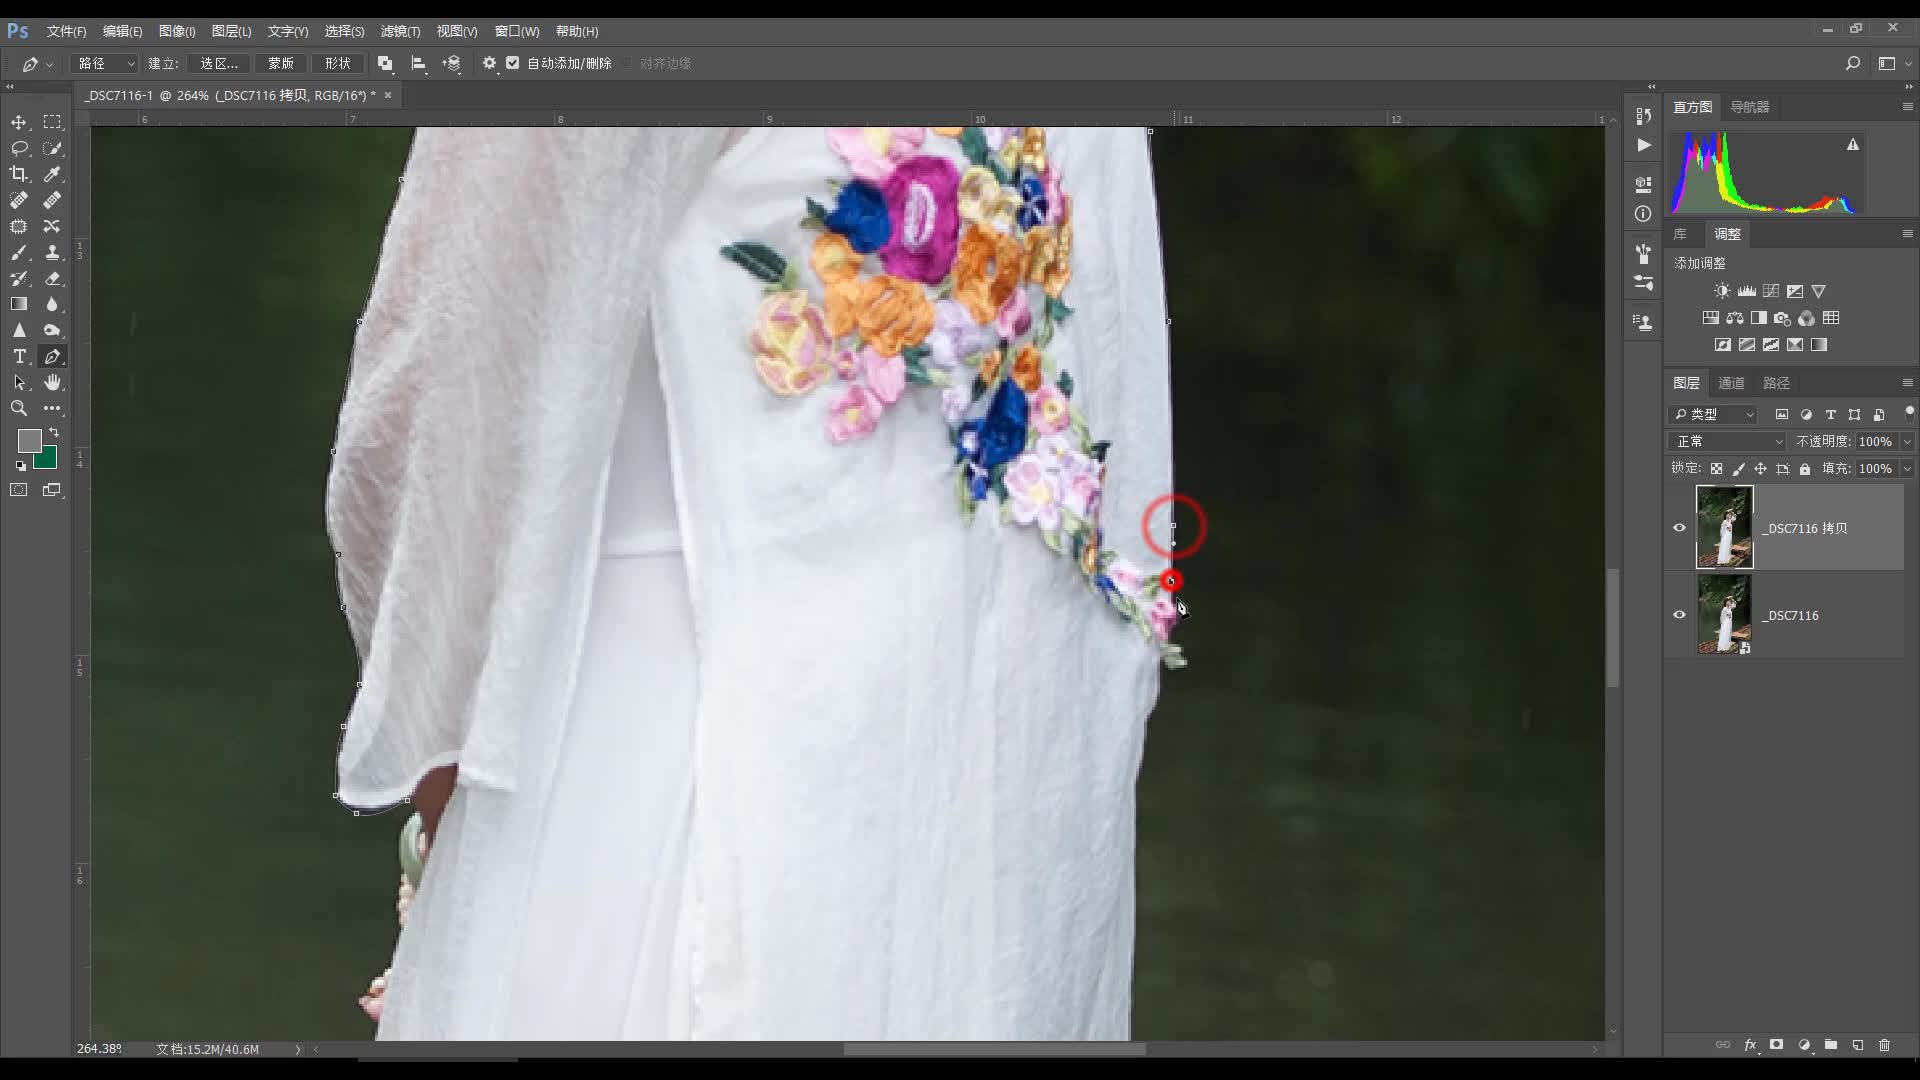The image size is (1920, 1080).
Task: Switch to the 通道 tab
Action: 1730,383
